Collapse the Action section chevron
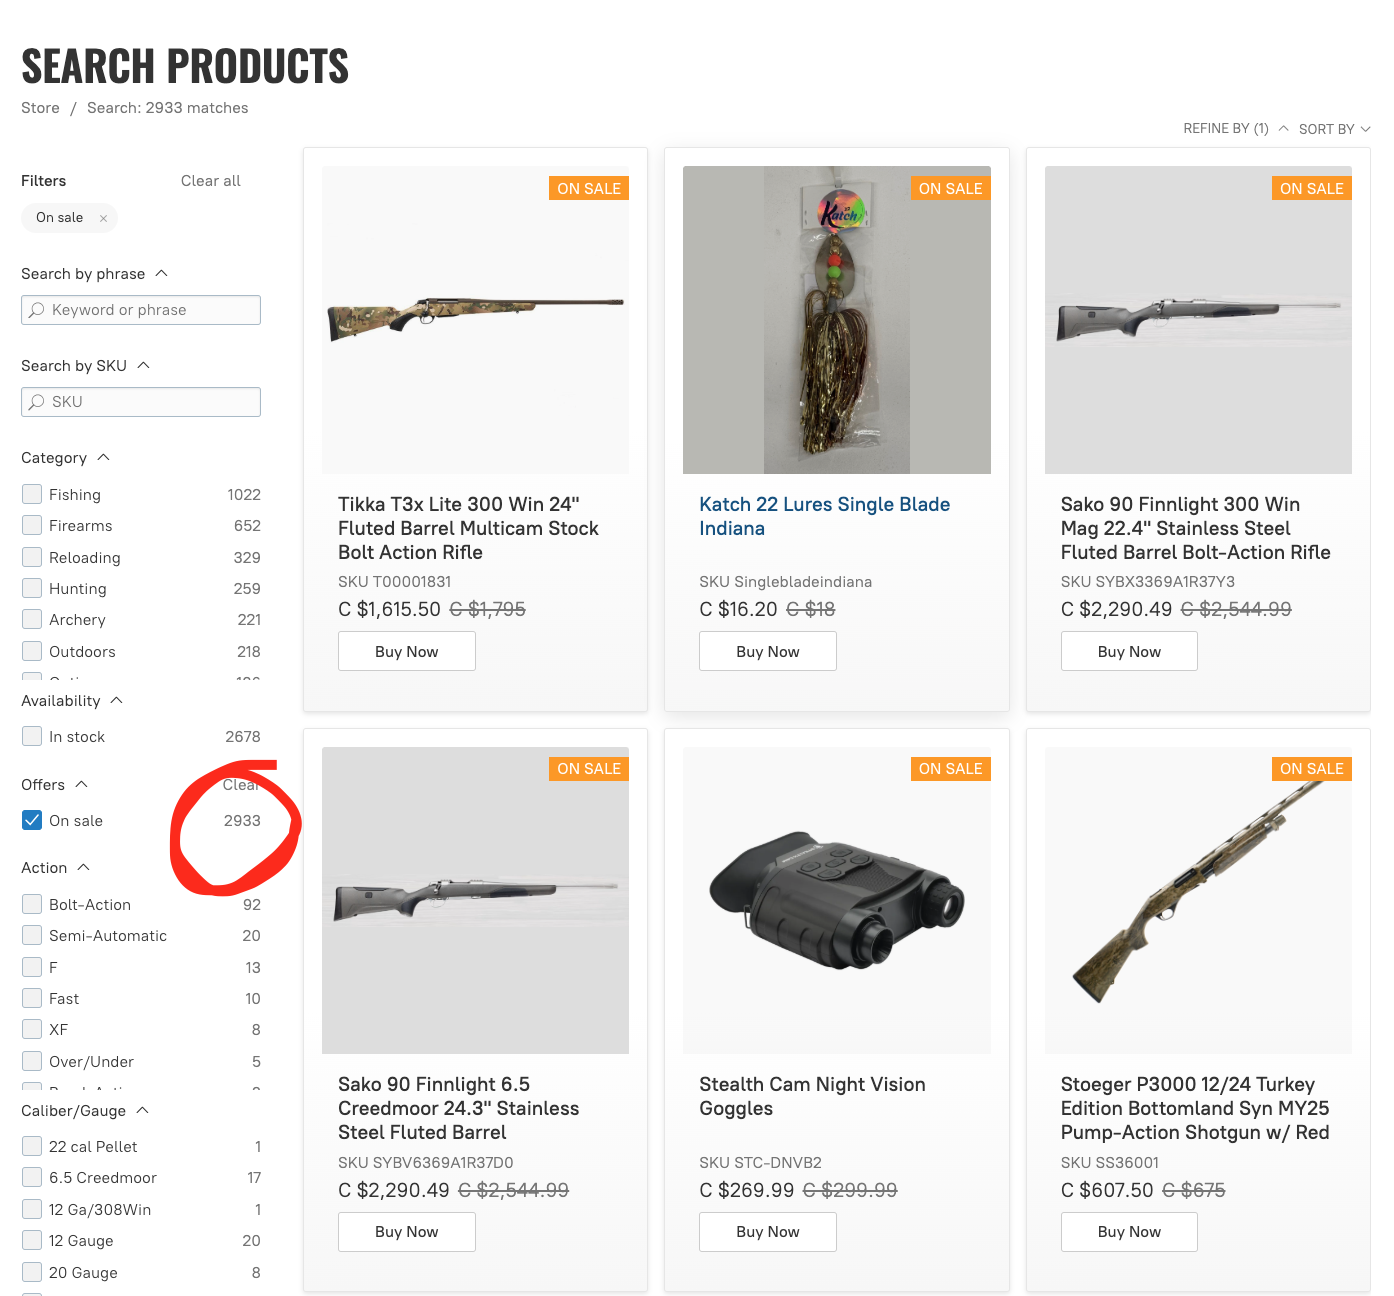Viewport: 1394px width, 1296px height. pyautogui.click(x=84, y=867)
